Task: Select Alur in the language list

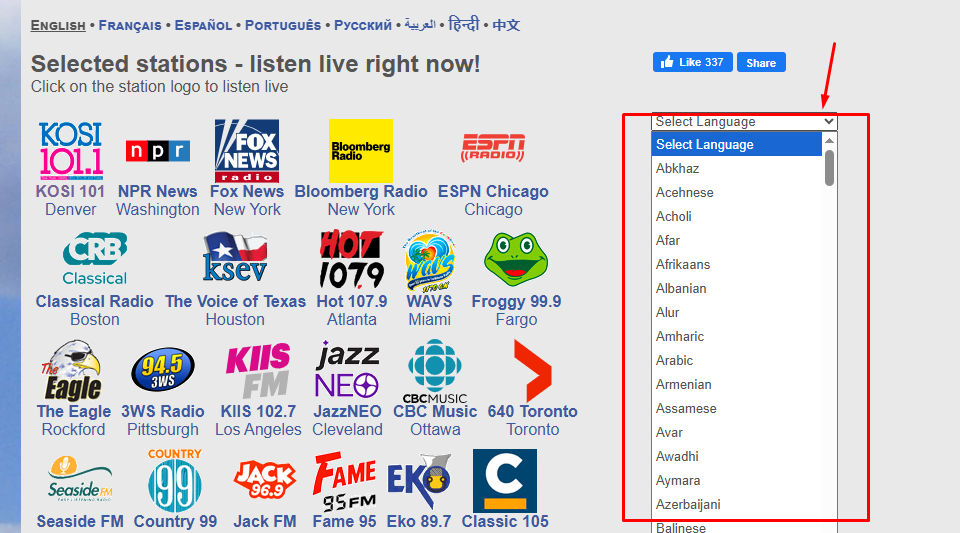Action: tap(737, 312)
